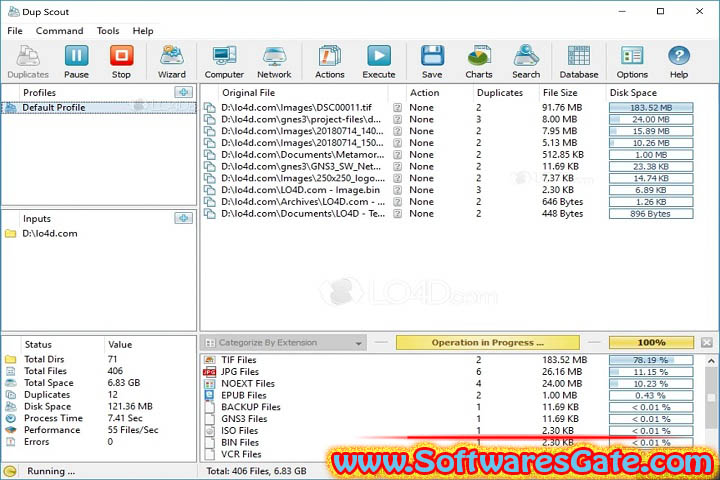Click the action icon for GNS3_SW_Net row
This screenshot has width=720, height=480.
point(397,166)
